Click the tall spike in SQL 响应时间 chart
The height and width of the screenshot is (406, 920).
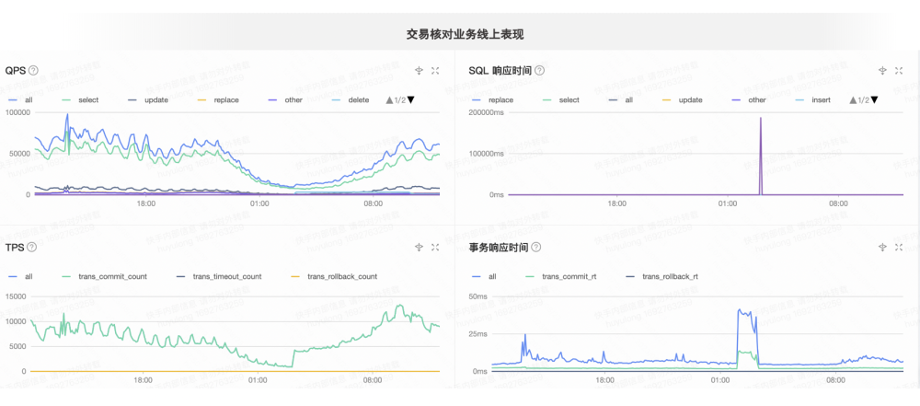[761, 154]
